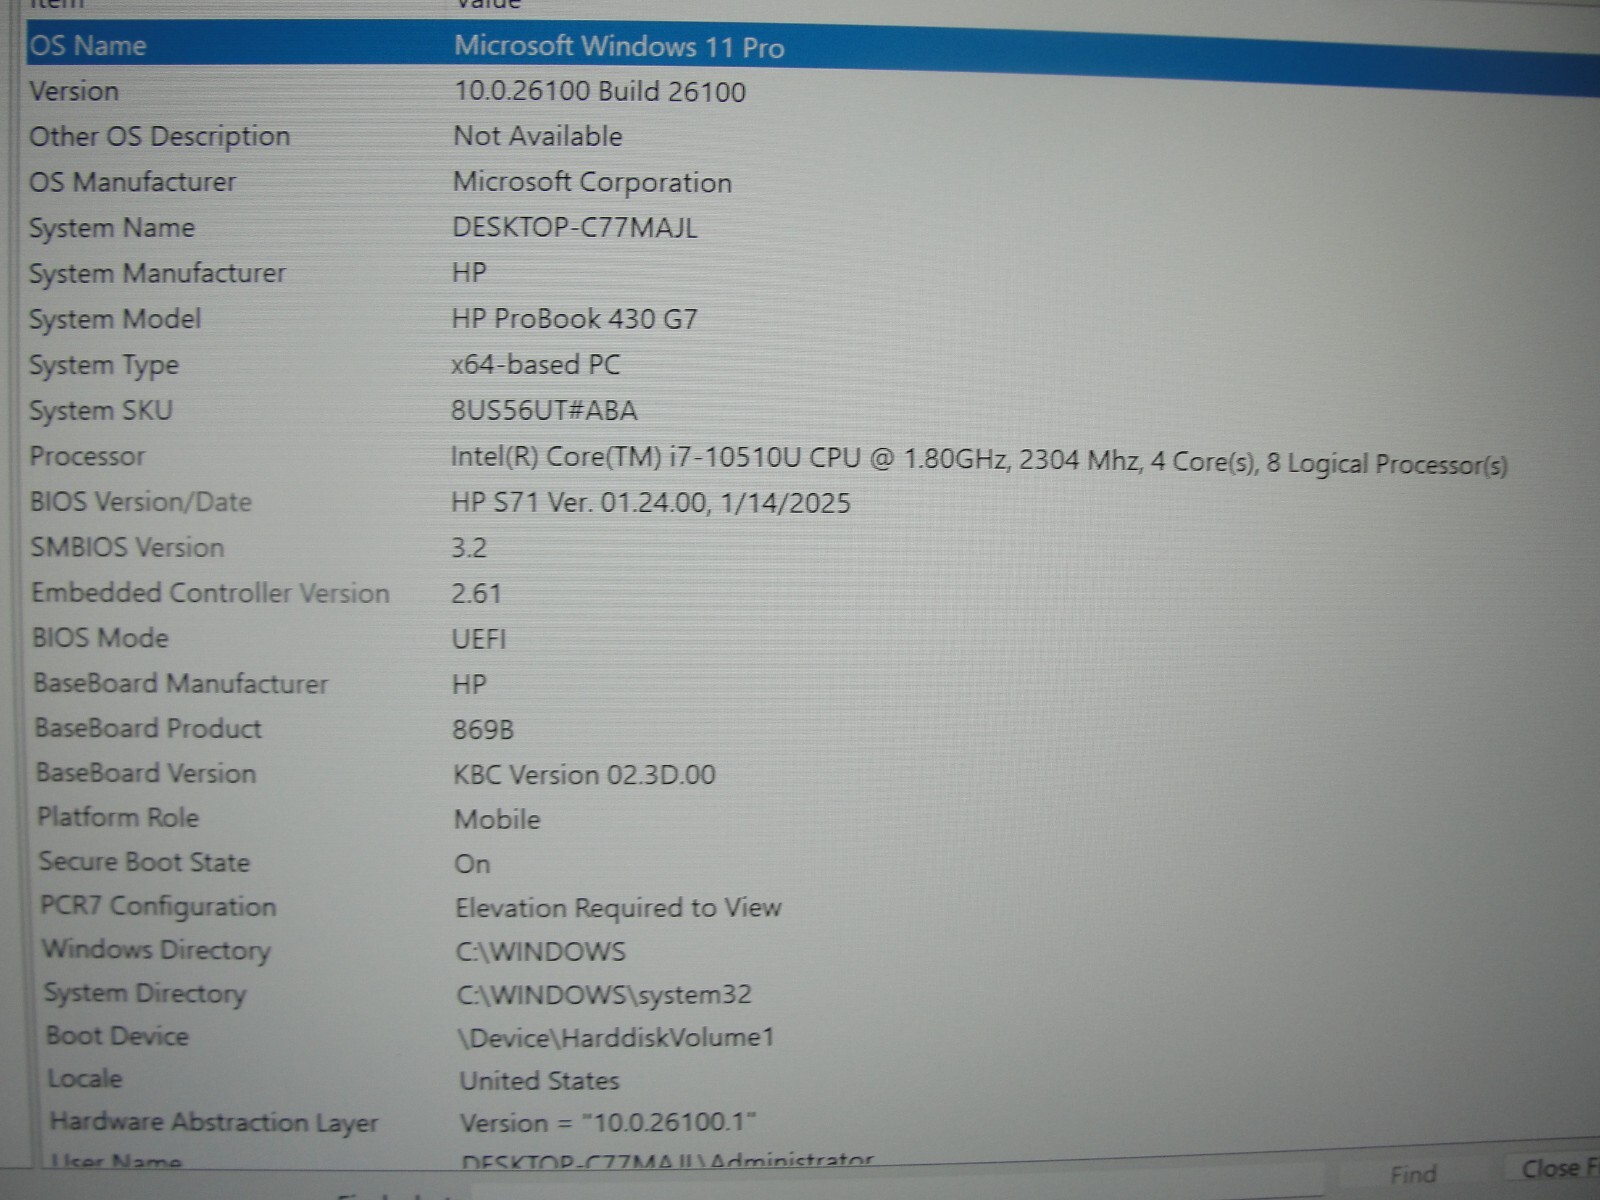Click the 'C:\WINDOWS\system32' value

[604, 995]
